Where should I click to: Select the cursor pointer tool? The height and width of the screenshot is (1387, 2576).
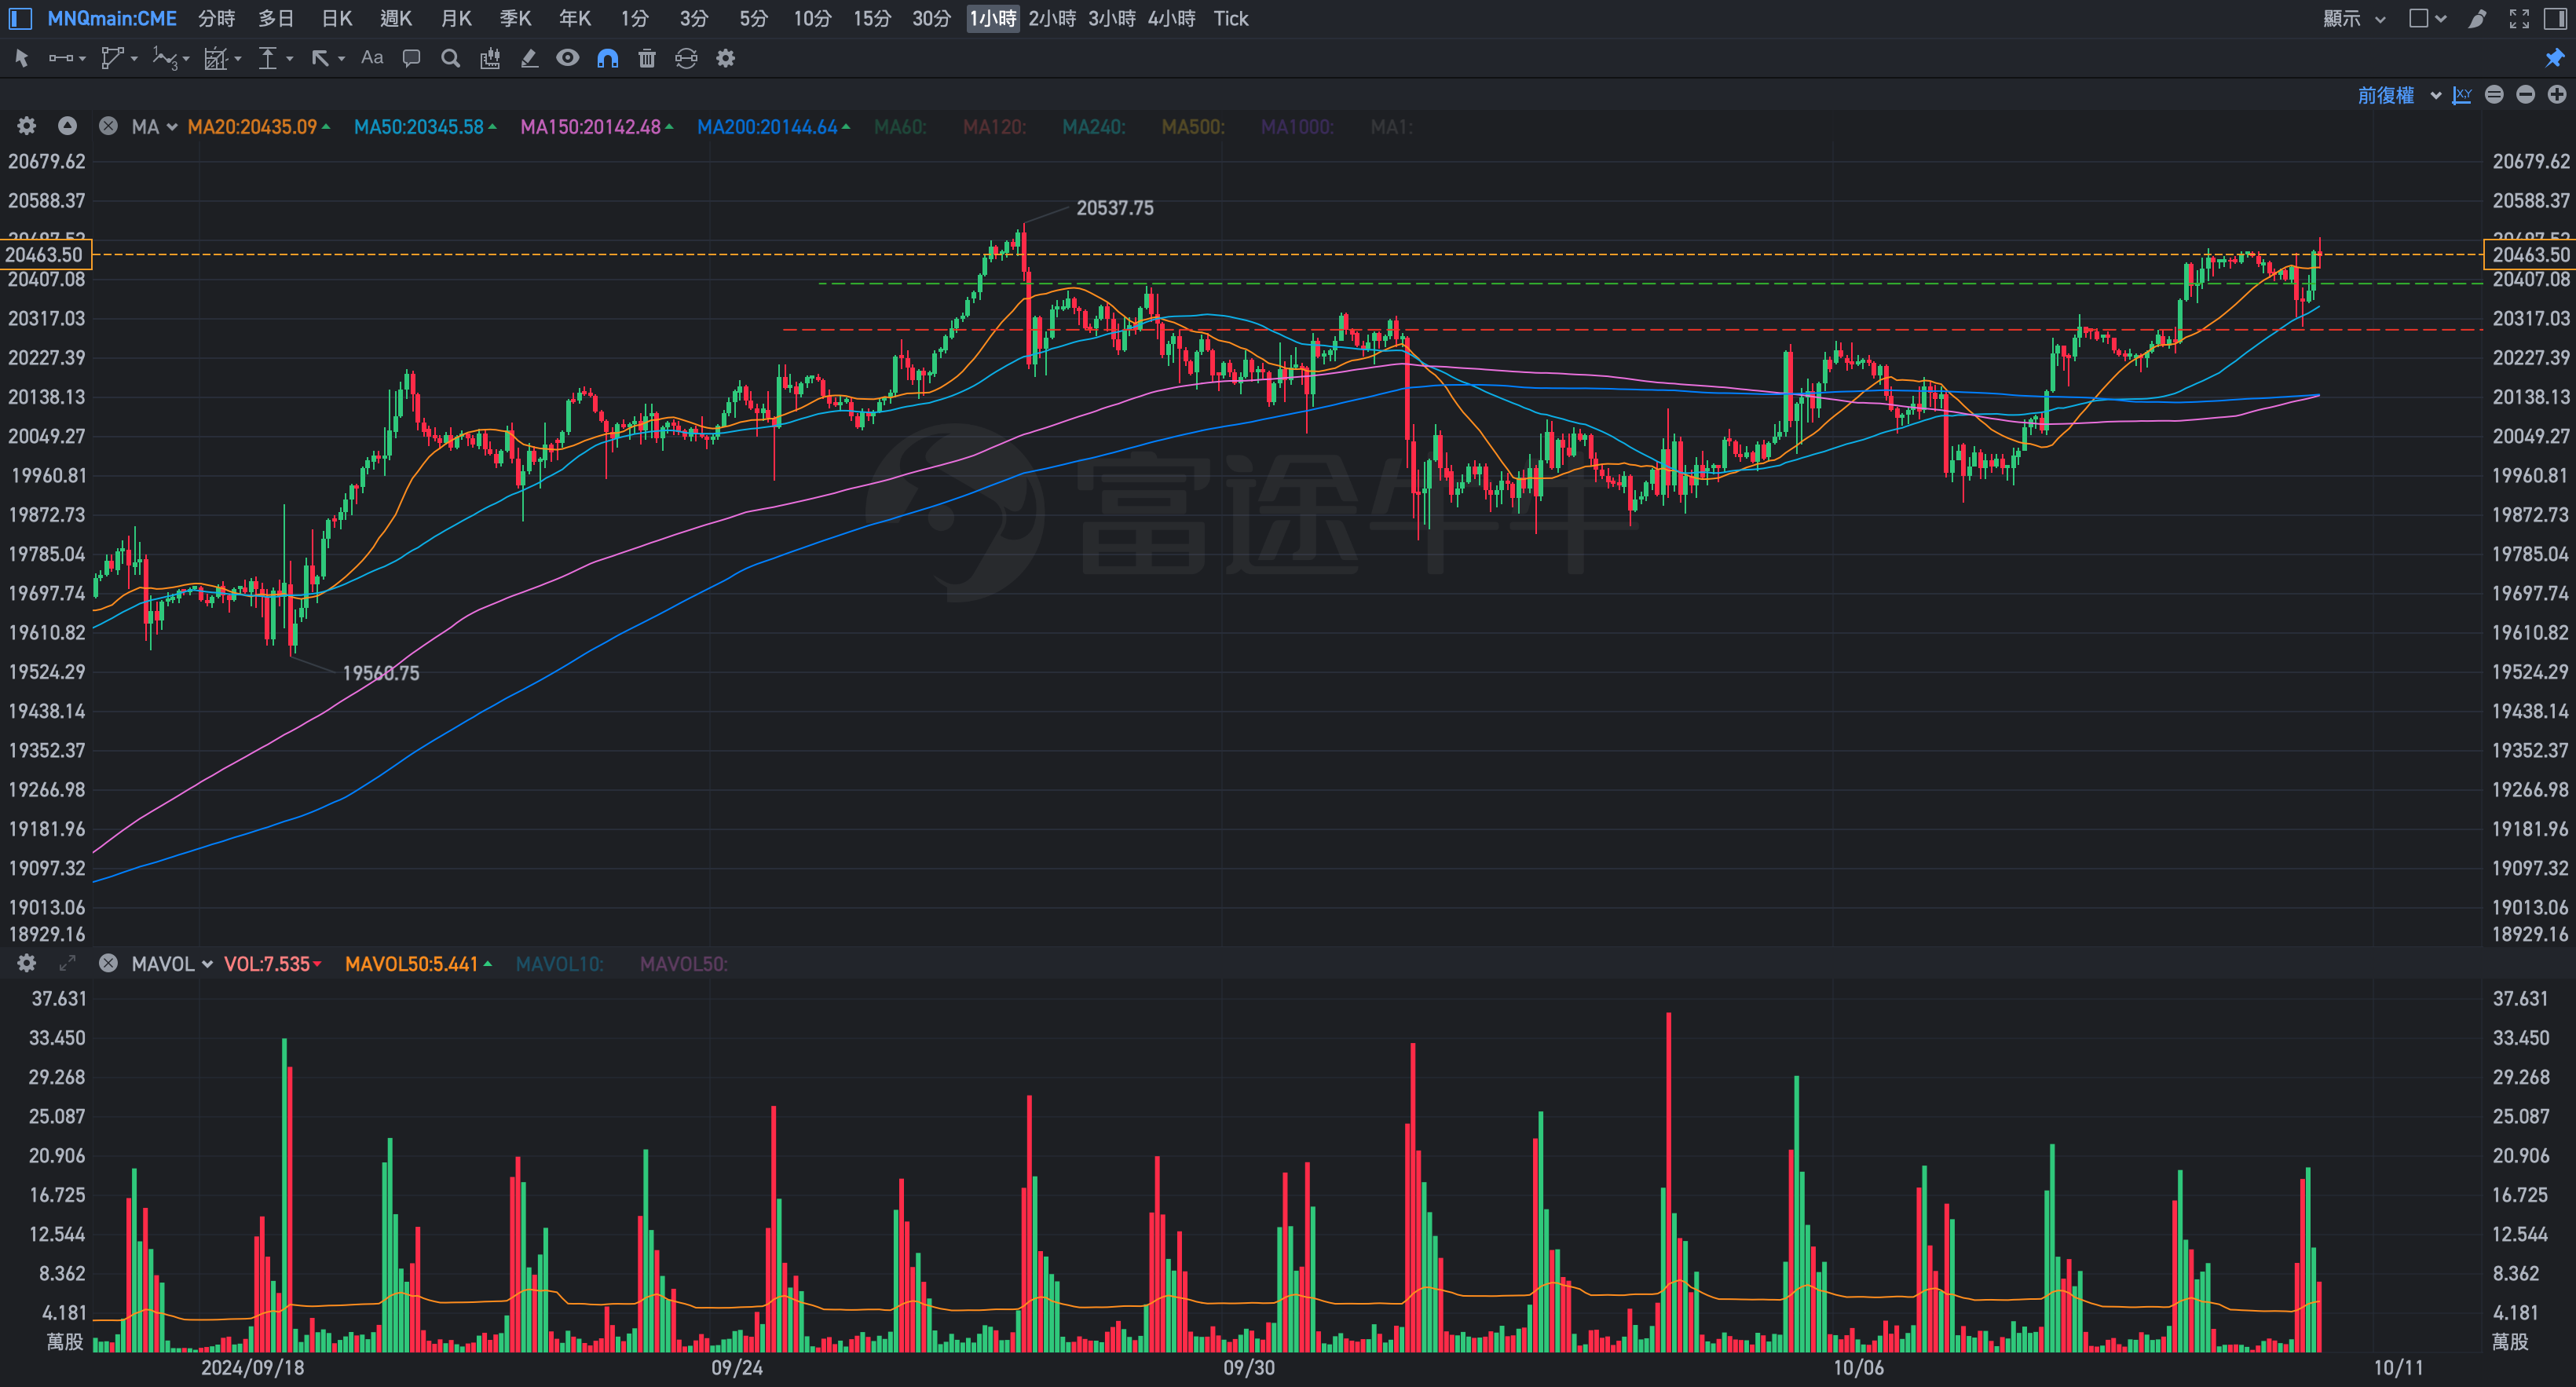[21, 58]
